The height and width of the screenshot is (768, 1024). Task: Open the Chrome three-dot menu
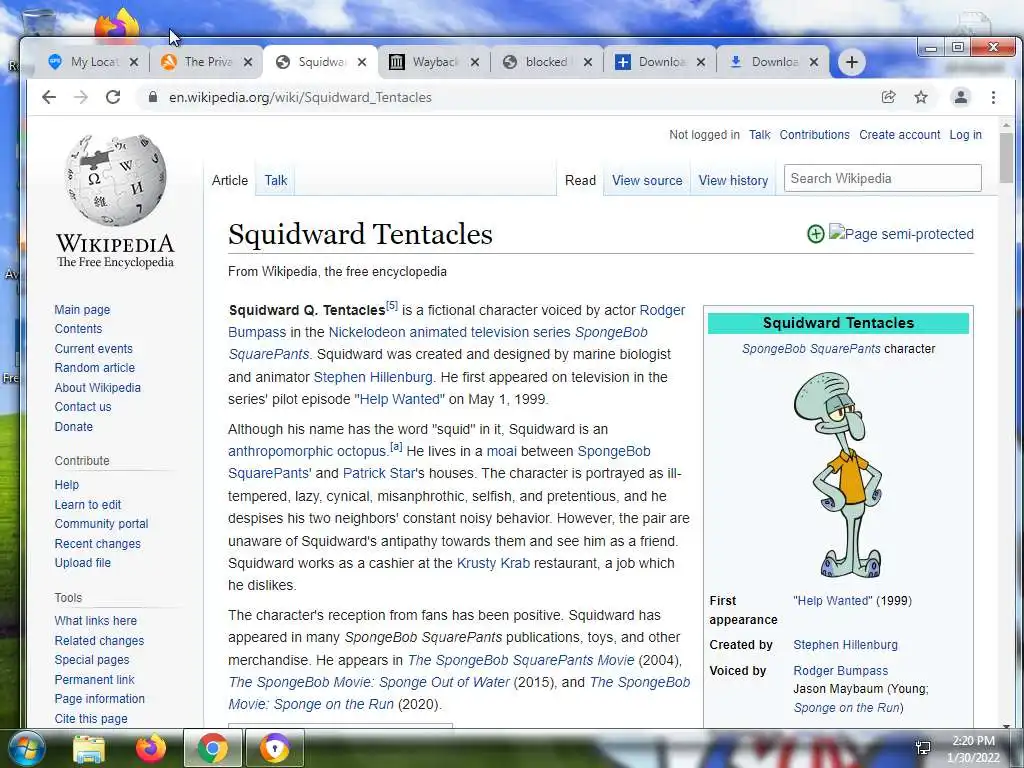pos(993,97)
